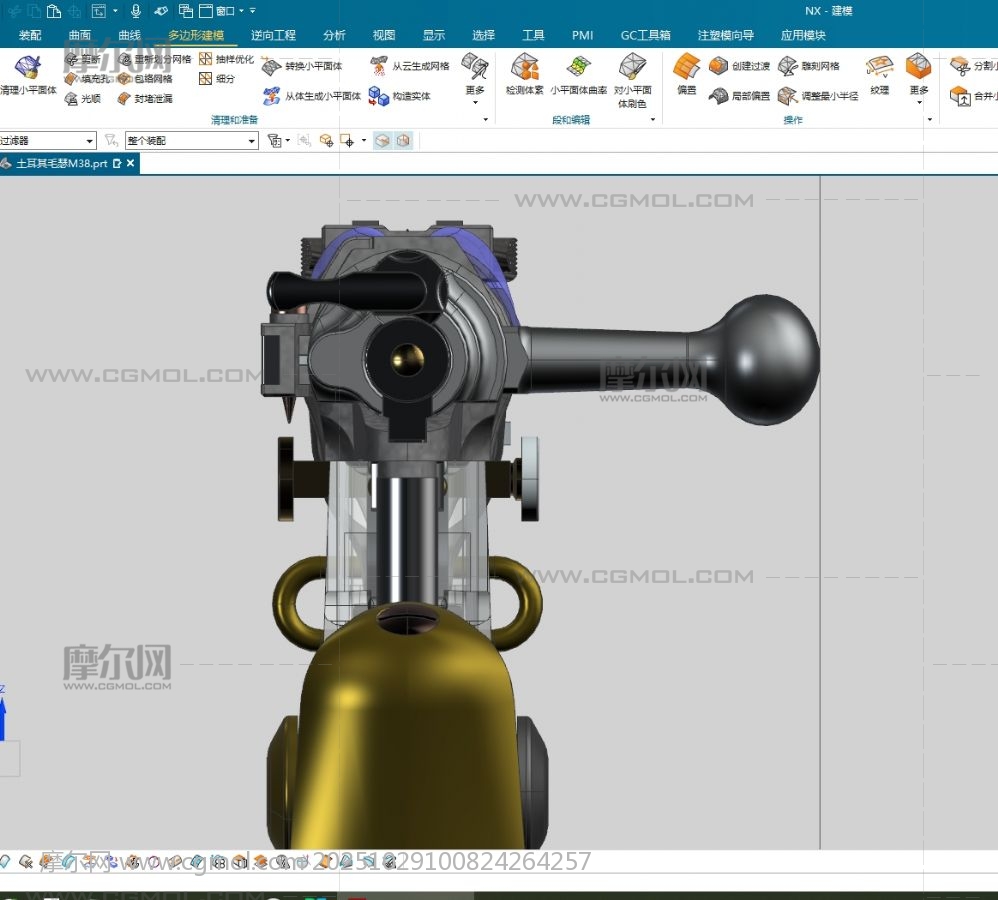Click the 清理小平面体 cleanup tool icon
The width and height of the screenshot is (998, 900).
27,68
